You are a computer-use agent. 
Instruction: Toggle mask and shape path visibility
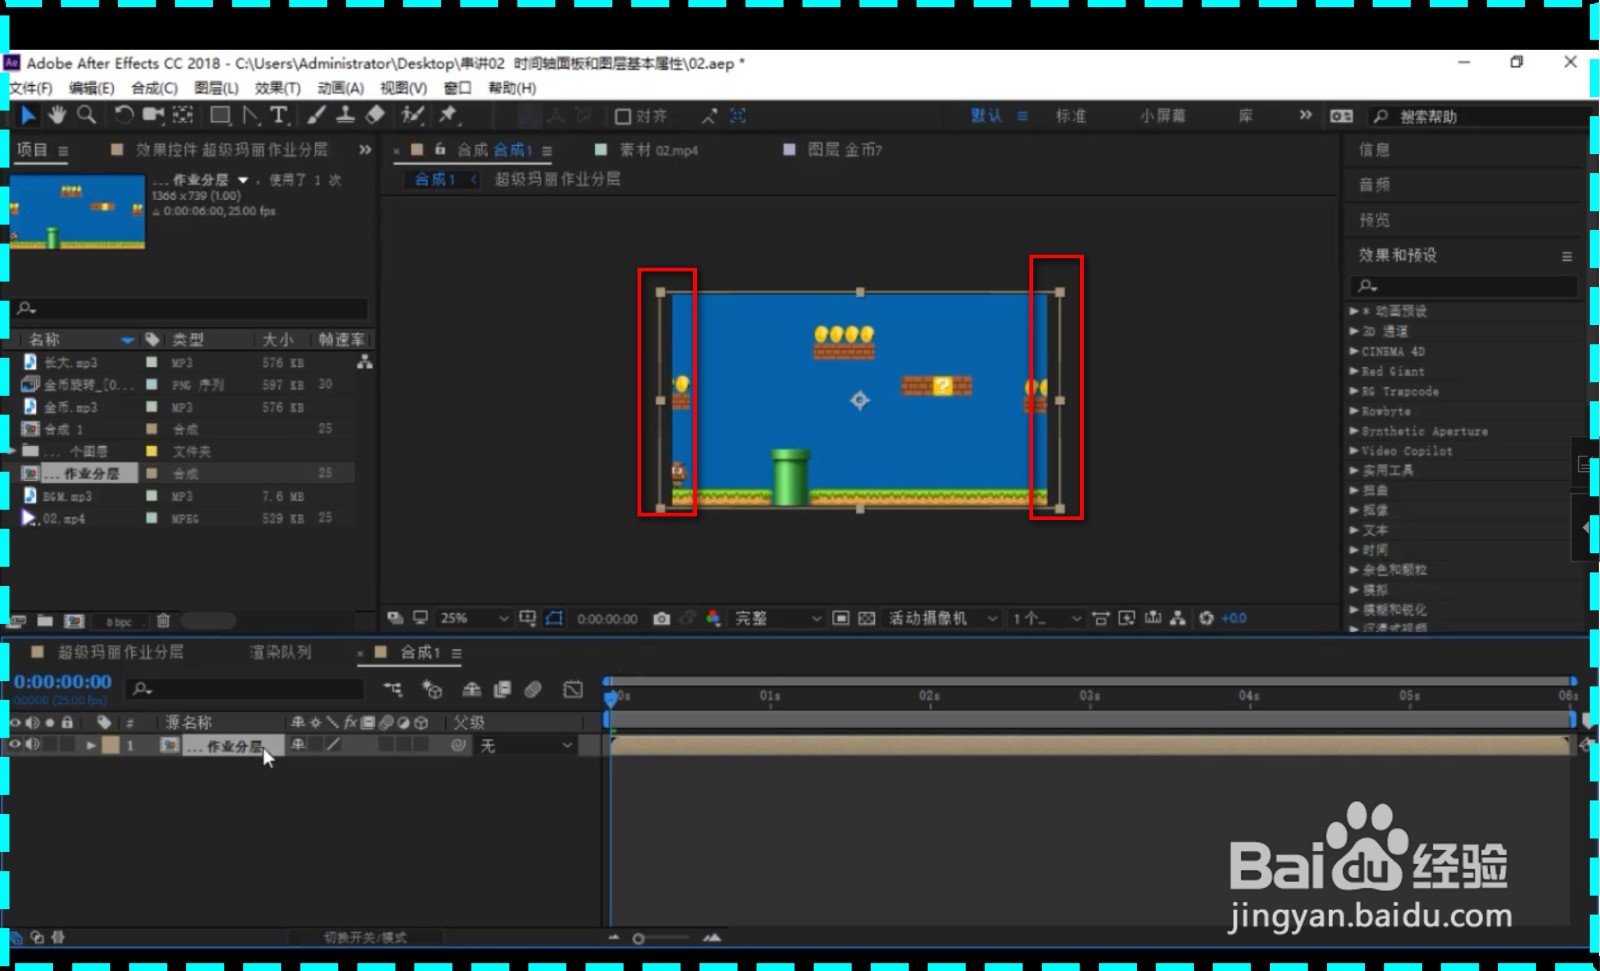[x=554, y=619]
